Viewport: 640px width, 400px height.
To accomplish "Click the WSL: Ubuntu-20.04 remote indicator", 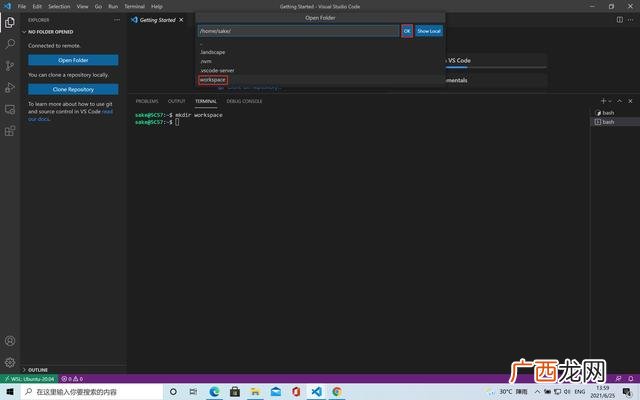I will coord(29,379).
